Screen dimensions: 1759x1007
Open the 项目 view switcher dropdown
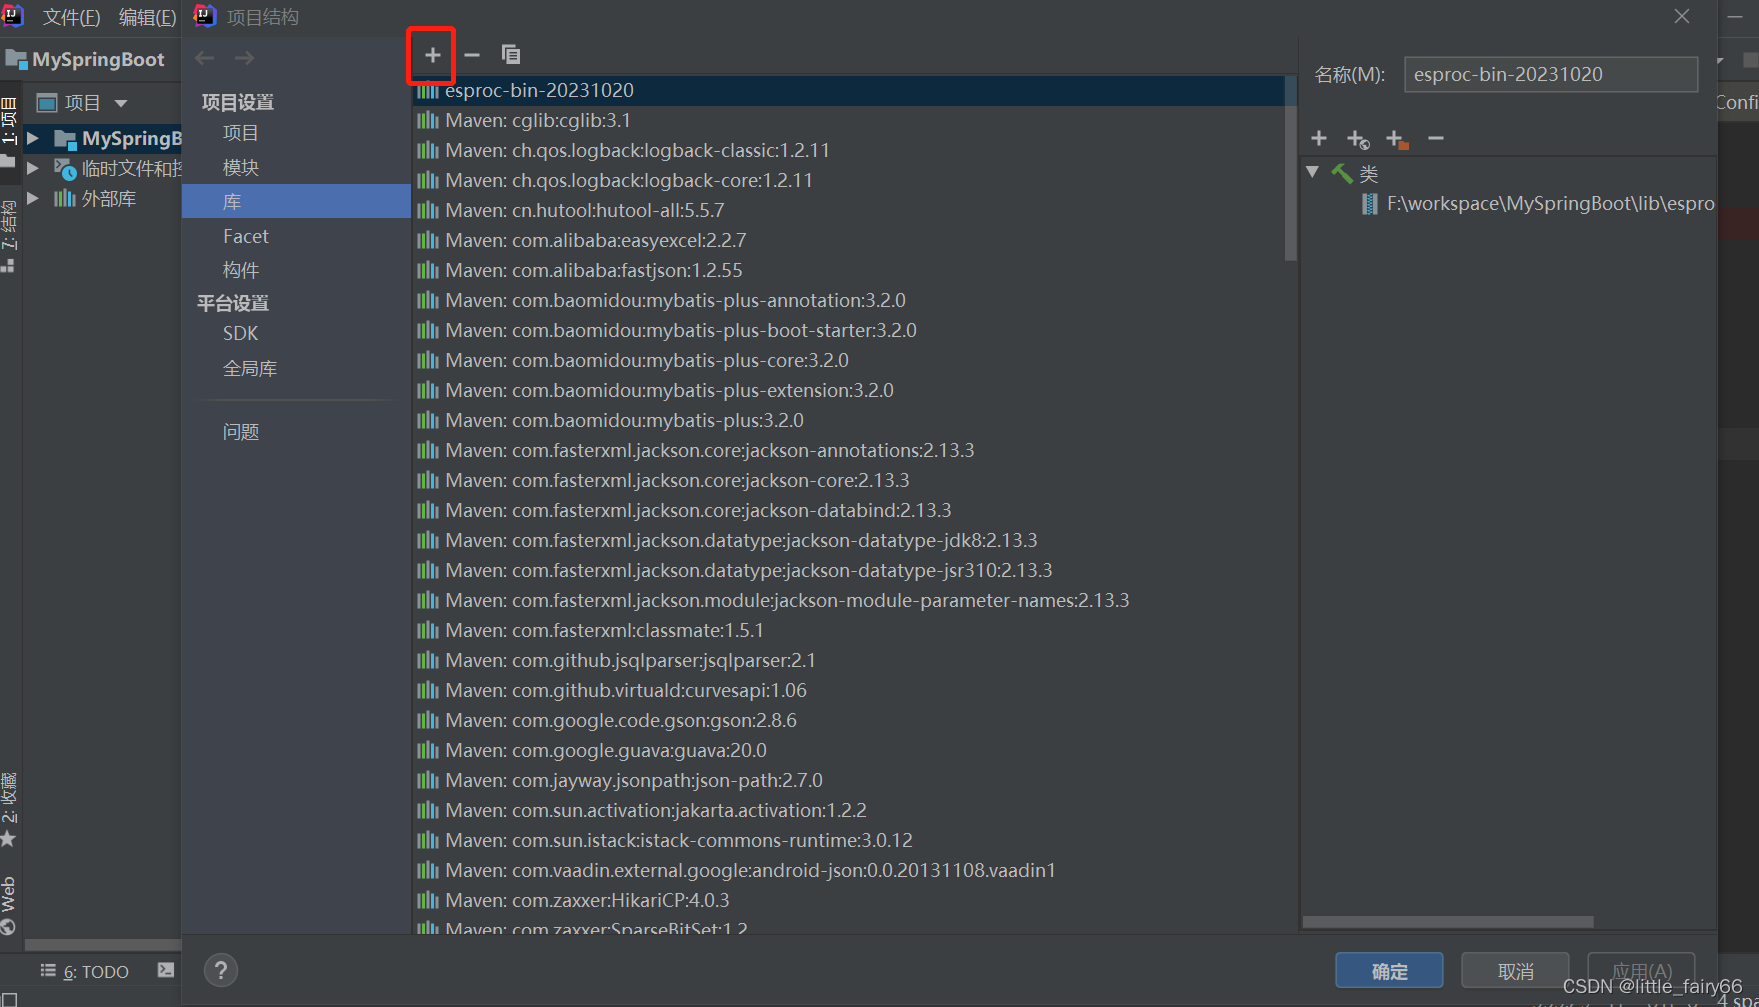120,102
